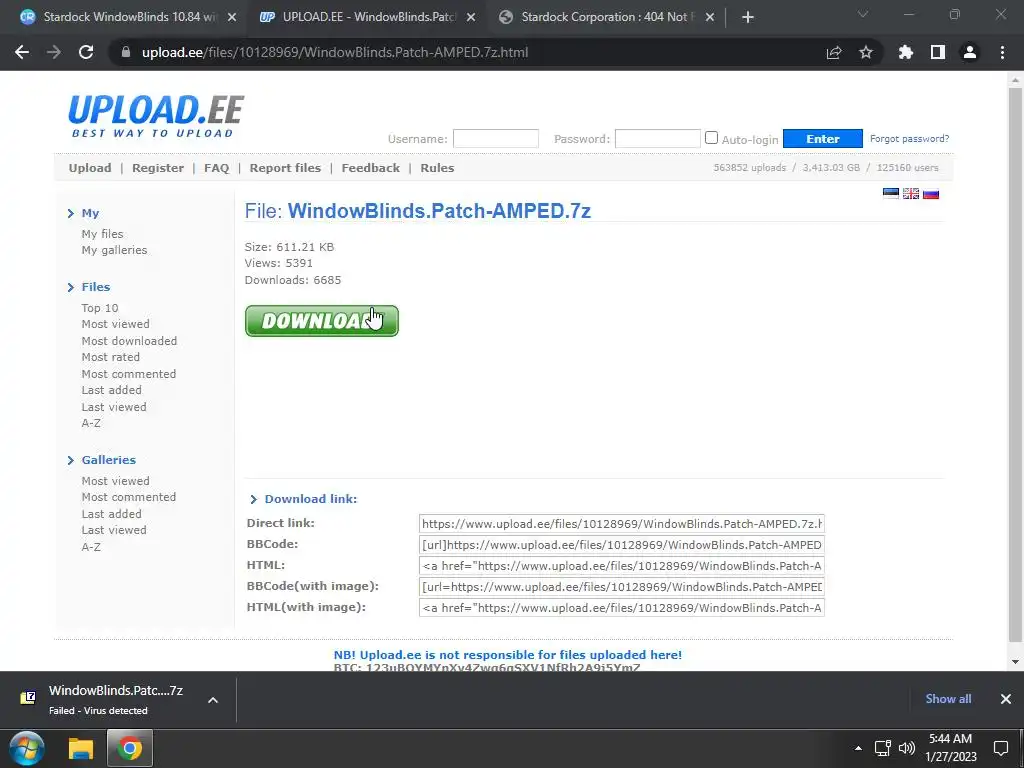Open the FAQ menu item

coord(216,168)
